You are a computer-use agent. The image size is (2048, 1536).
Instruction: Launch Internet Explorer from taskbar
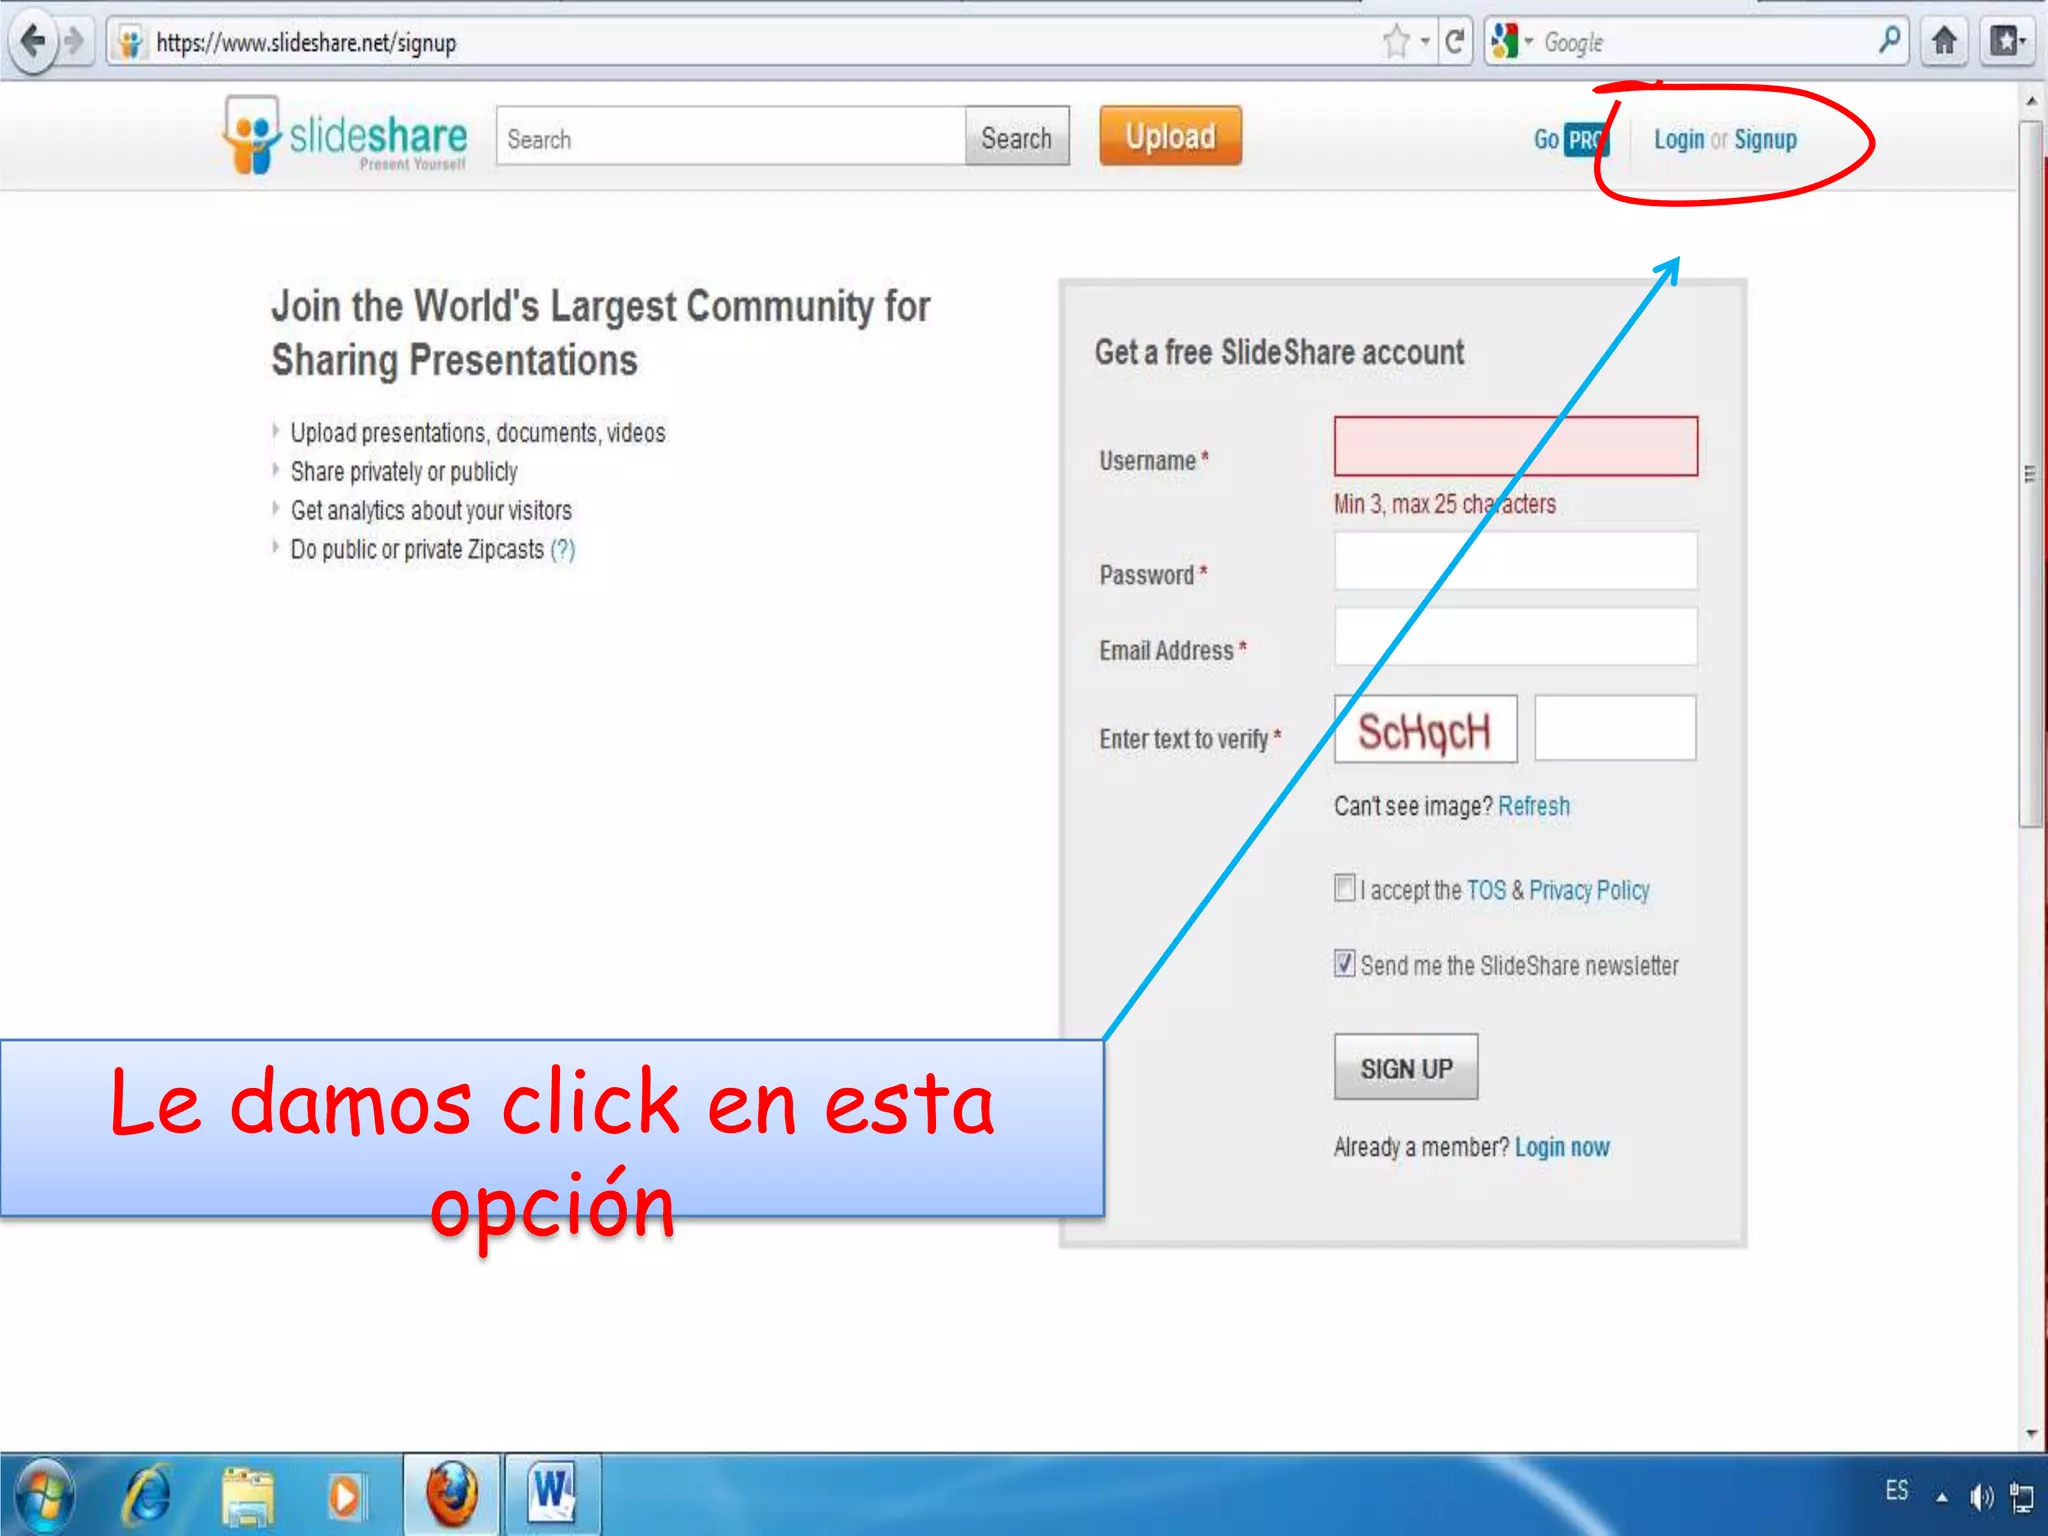[x=148, y=1496]
